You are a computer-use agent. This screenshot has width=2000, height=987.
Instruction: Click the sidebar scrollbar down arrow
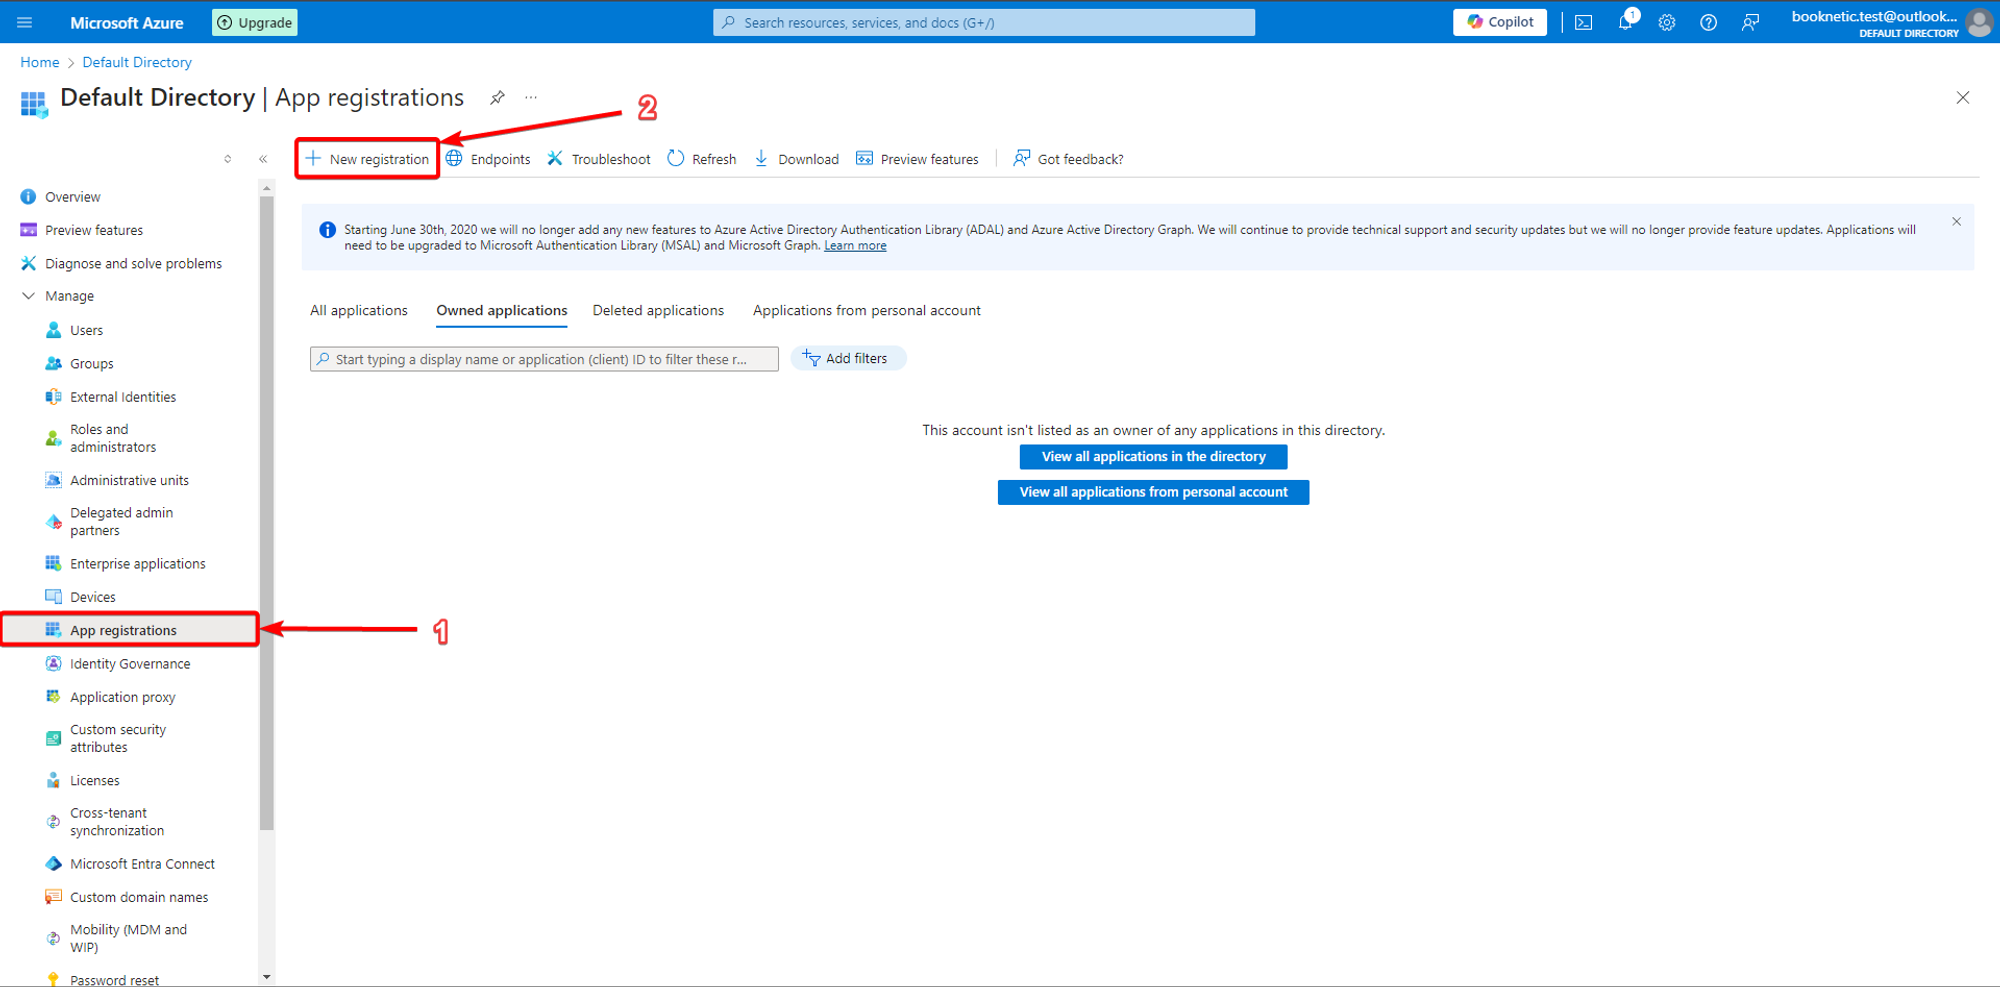[266, 977]
